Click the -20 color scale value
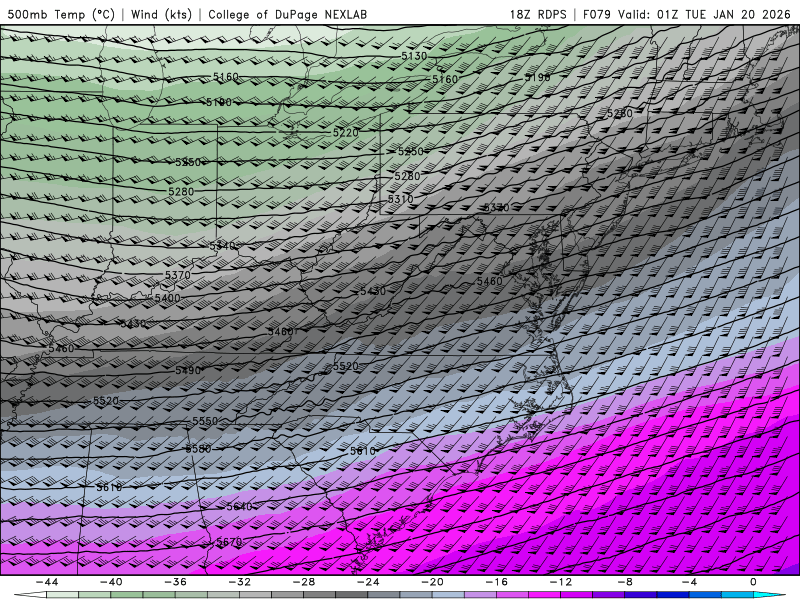 pos(433,582)
